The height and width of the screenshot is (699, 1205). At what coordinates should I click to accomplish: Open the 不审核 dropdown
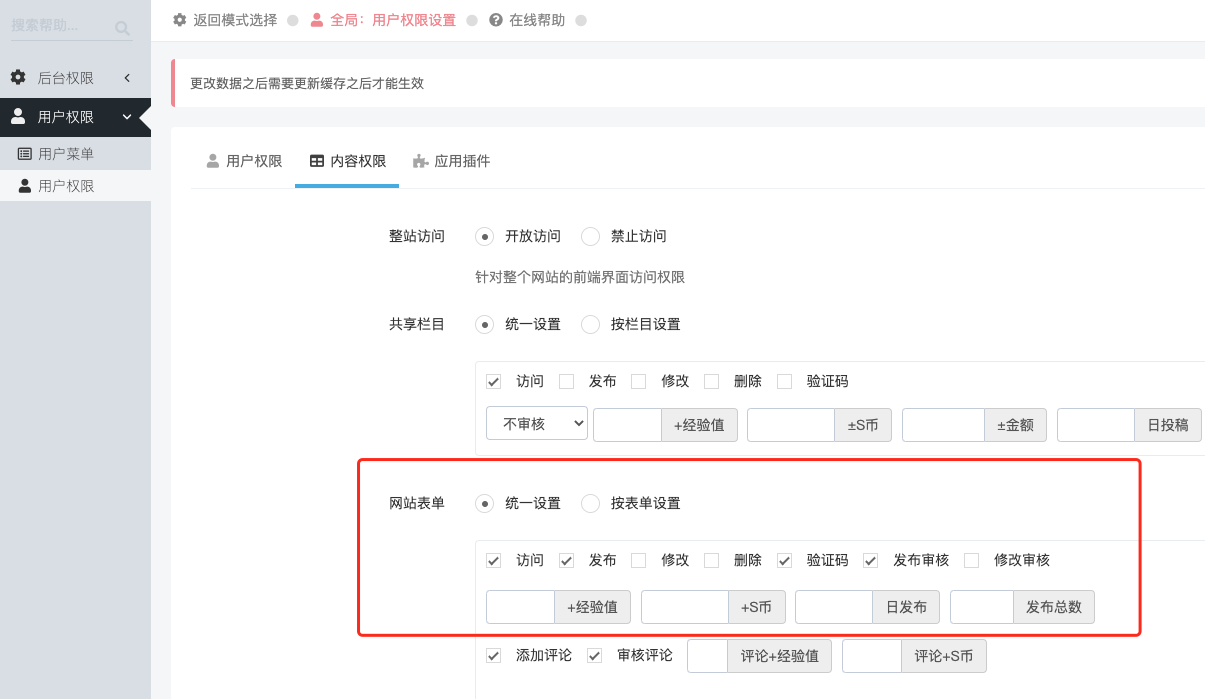[537, 424]
